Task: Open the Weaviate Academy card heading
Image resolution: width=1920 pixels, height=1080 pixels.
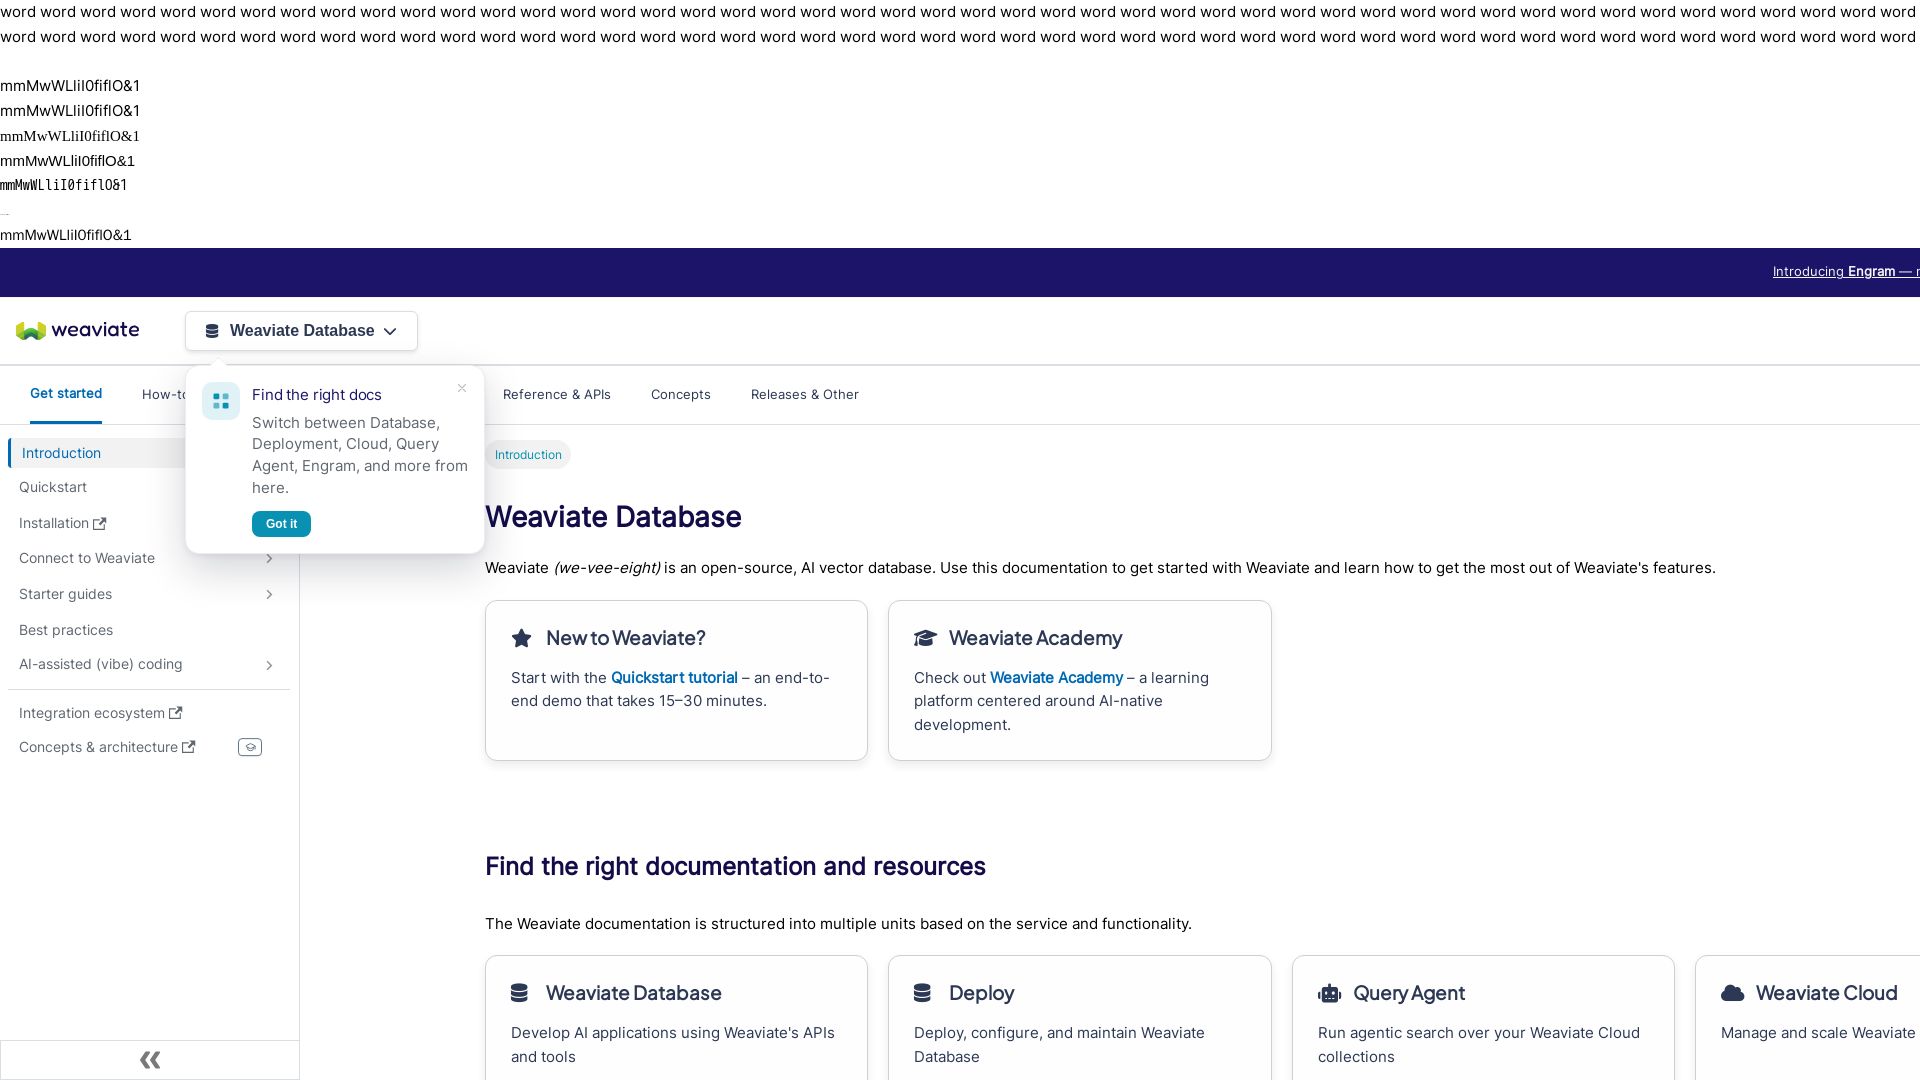Action: pyautogui.click(x=1035, y=638)
